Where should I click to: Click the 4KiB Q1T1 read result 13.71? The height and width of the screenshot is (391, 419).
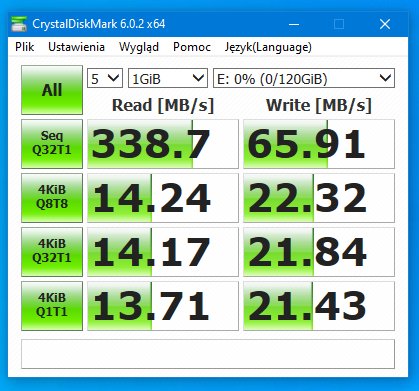click(x=163, y=306)
